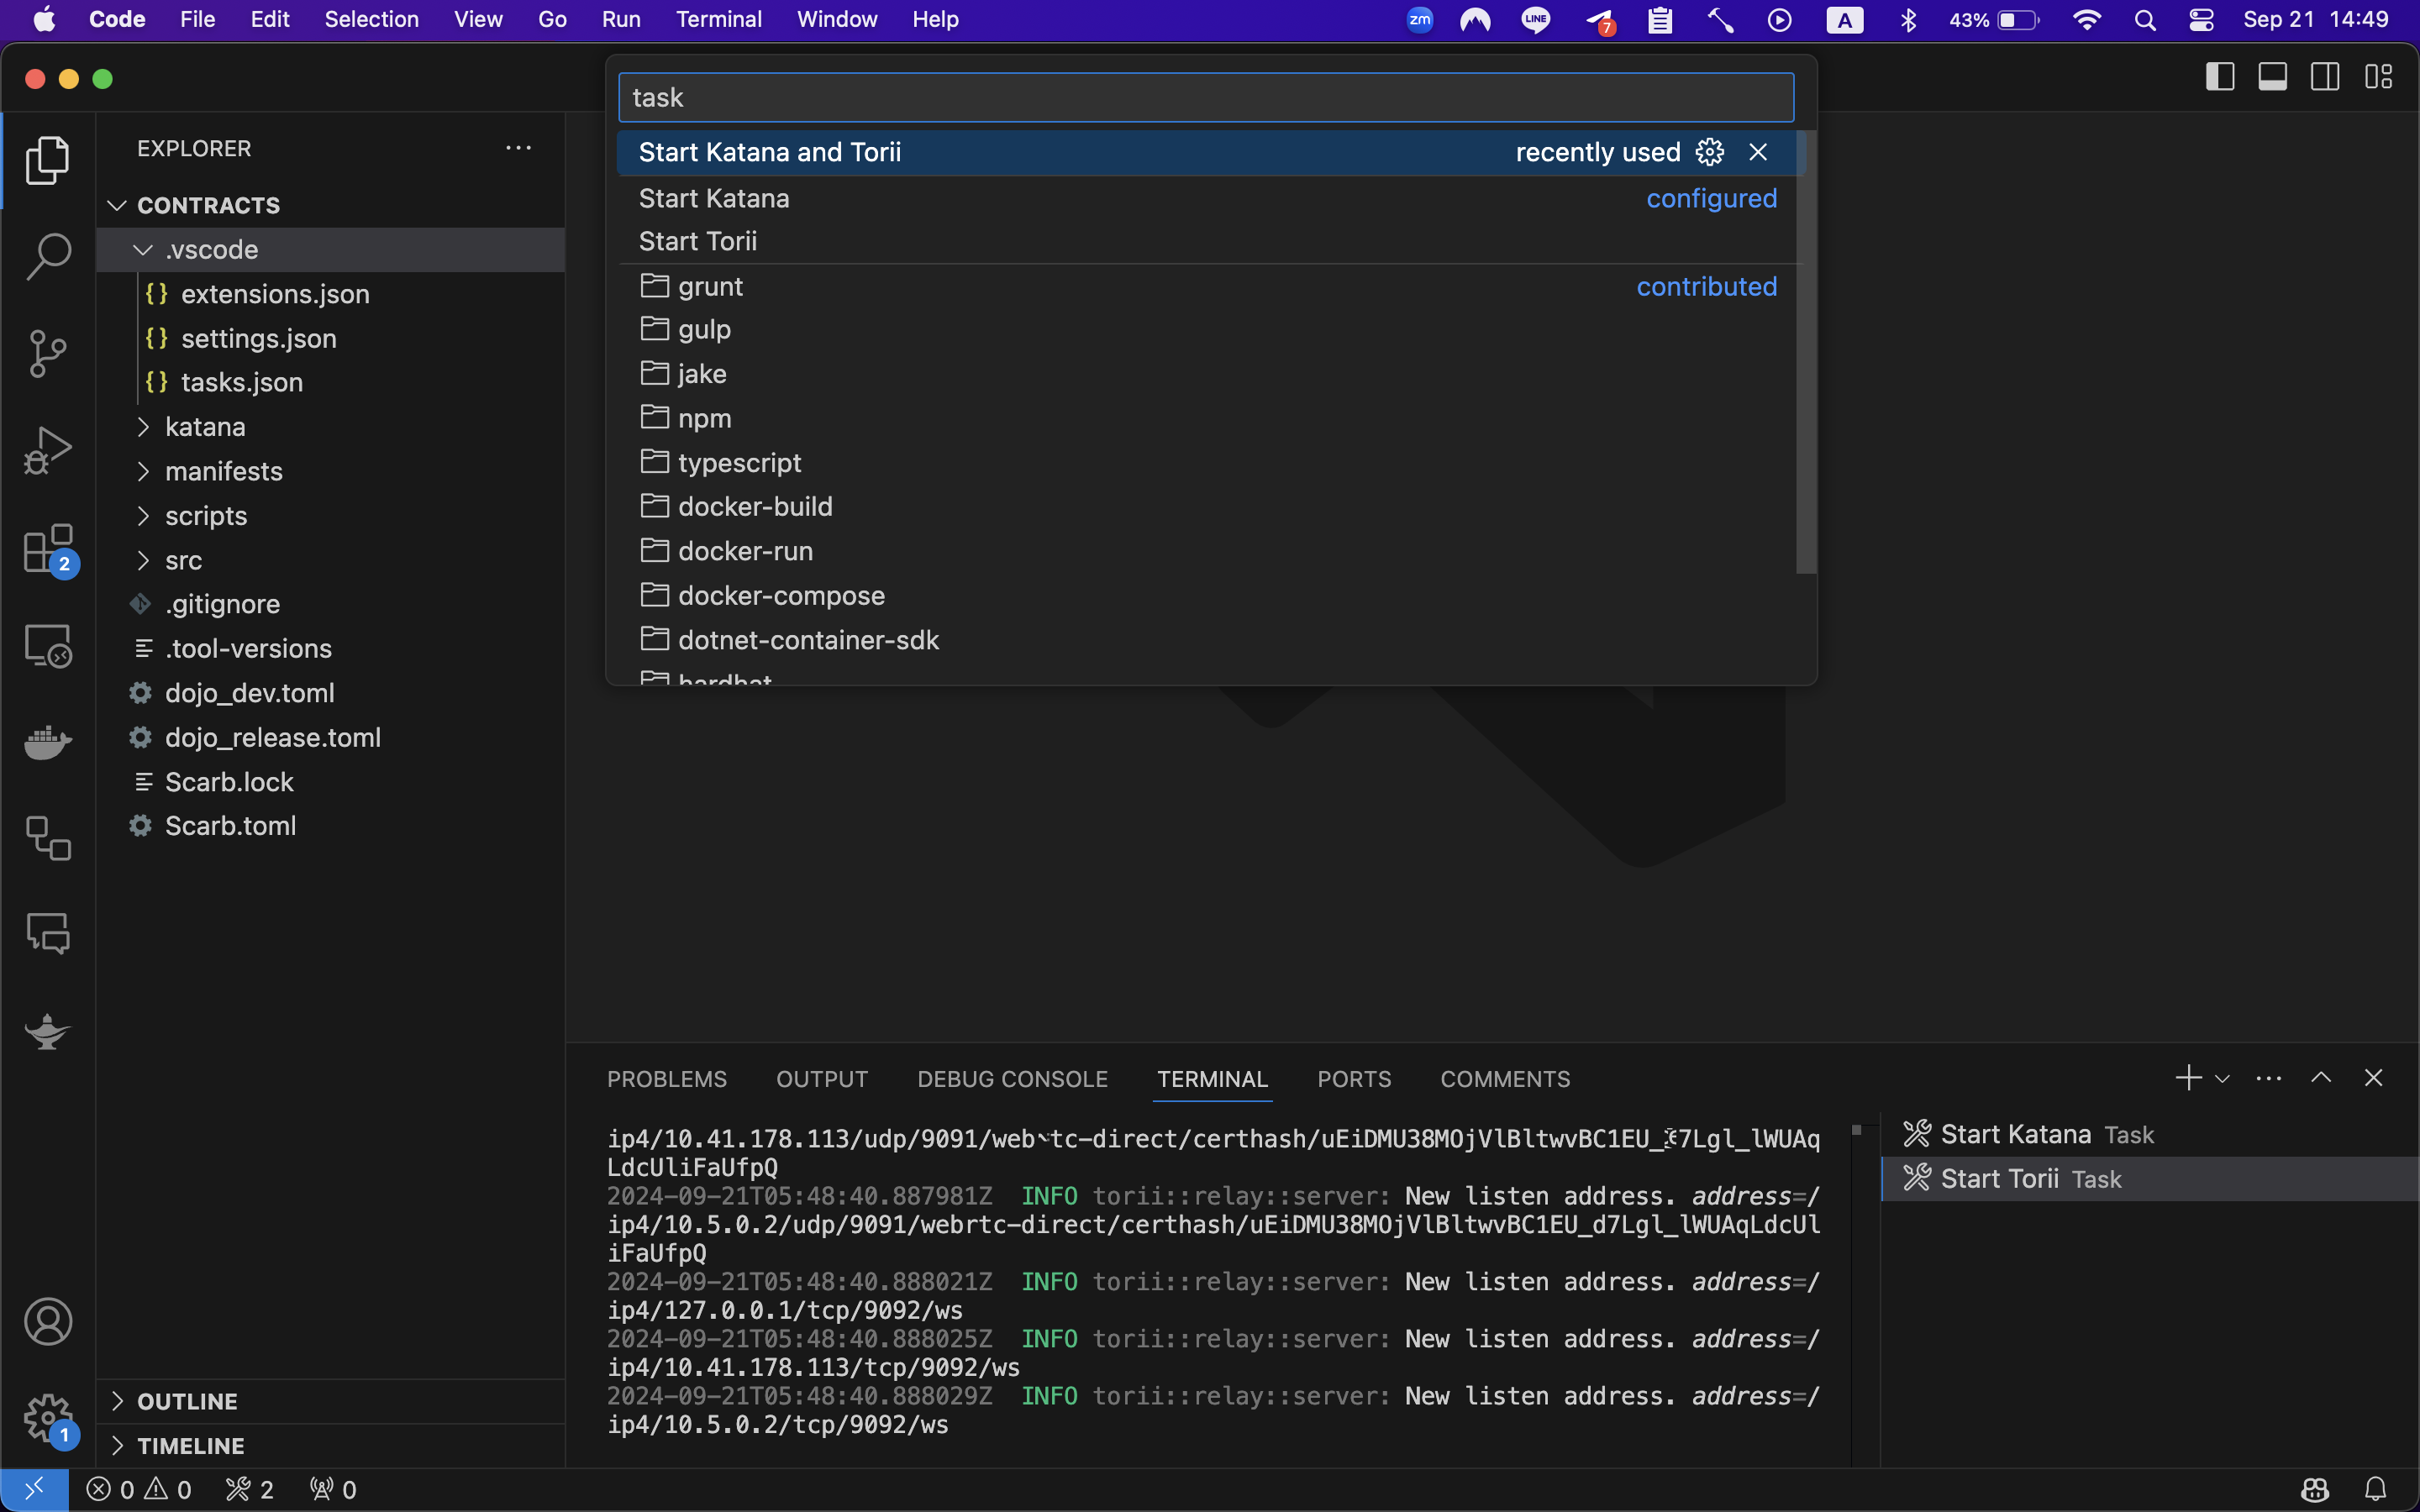Switch to the OUTPUT tab
Screen dimensions: 2420x1512
point(822,1079)
